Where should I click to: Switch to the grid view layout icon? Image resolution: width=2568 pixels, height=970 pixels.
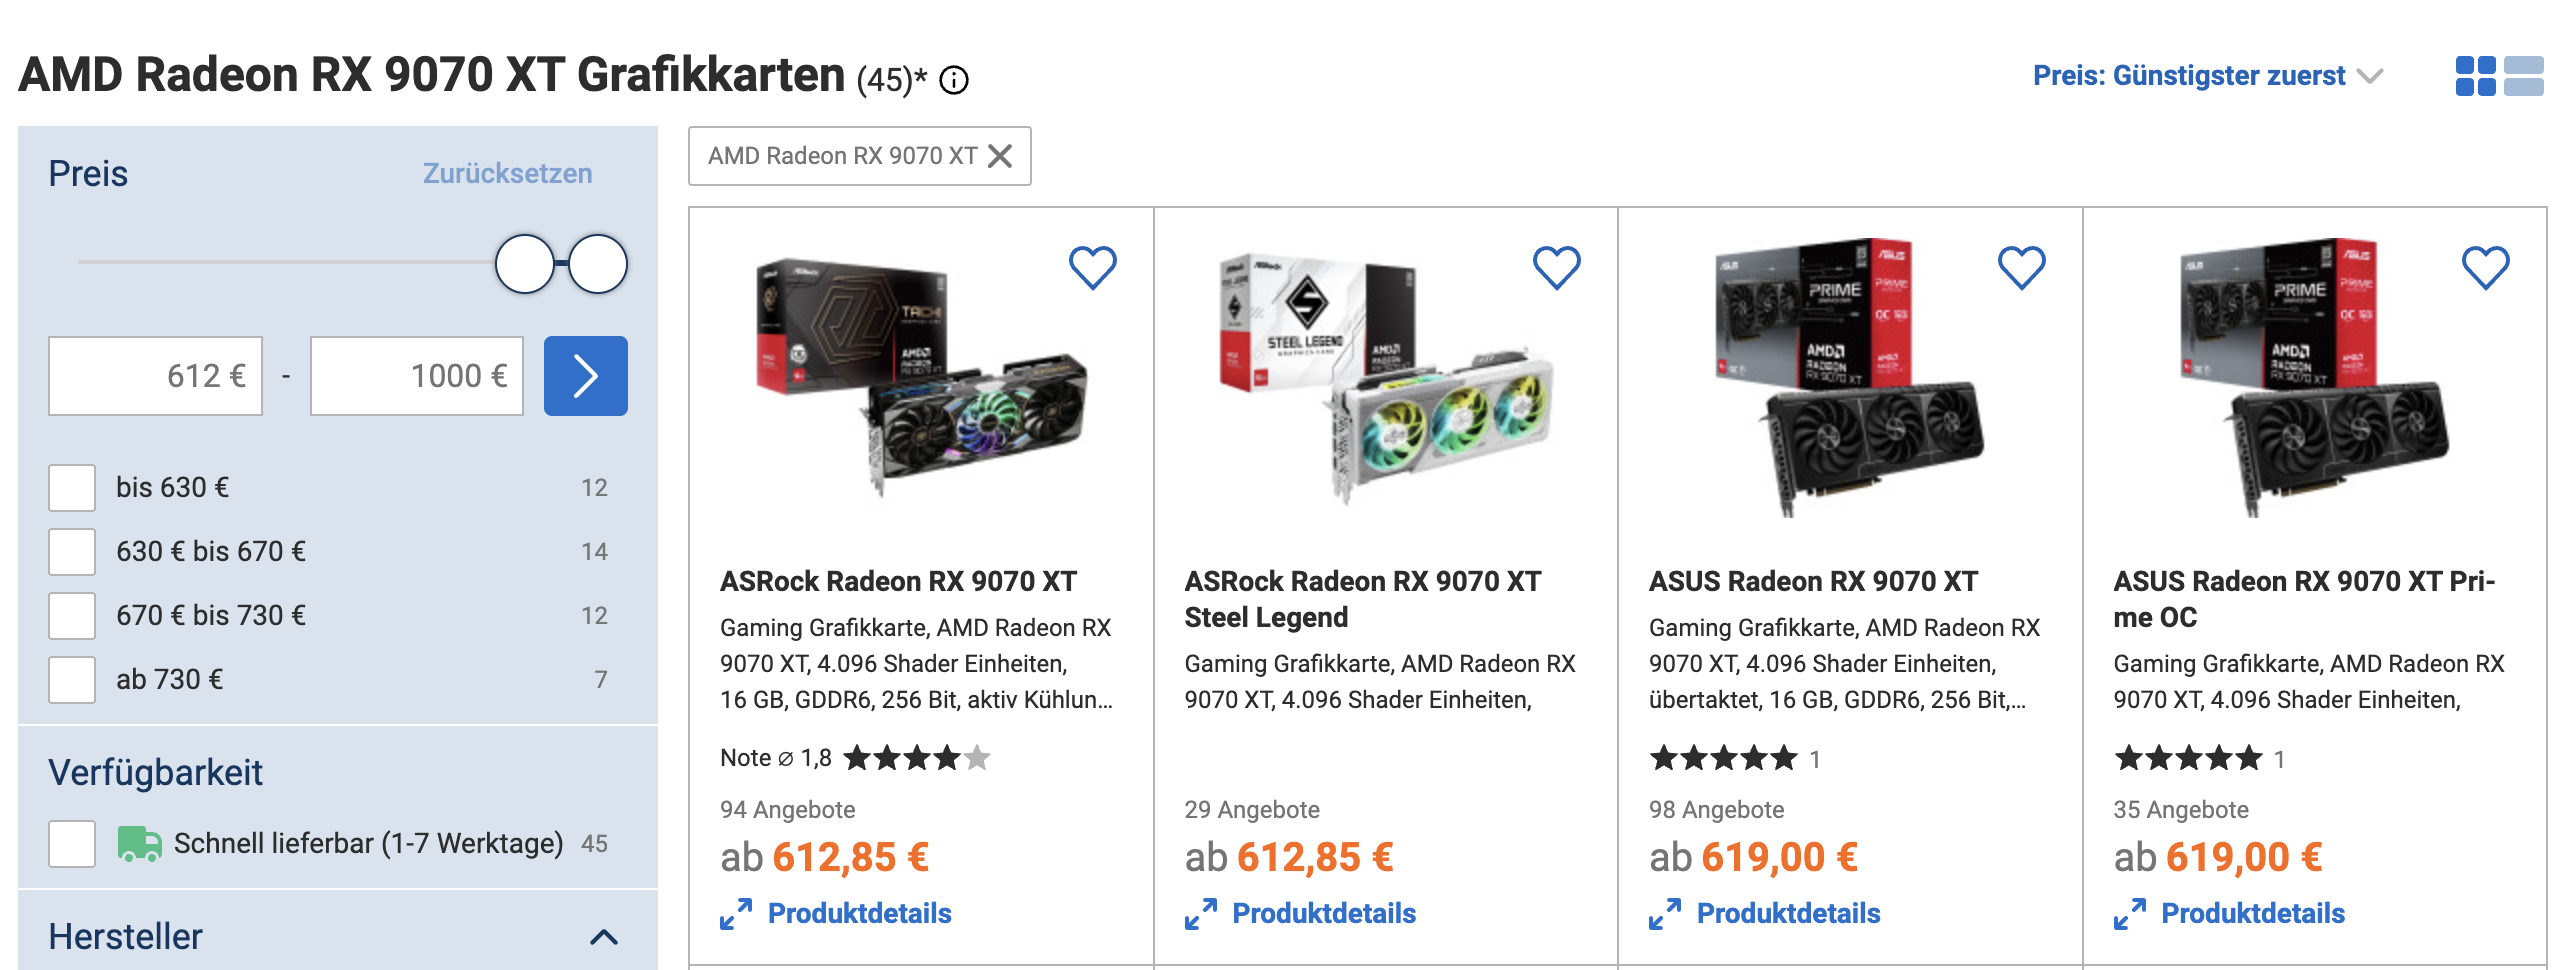2475,76
